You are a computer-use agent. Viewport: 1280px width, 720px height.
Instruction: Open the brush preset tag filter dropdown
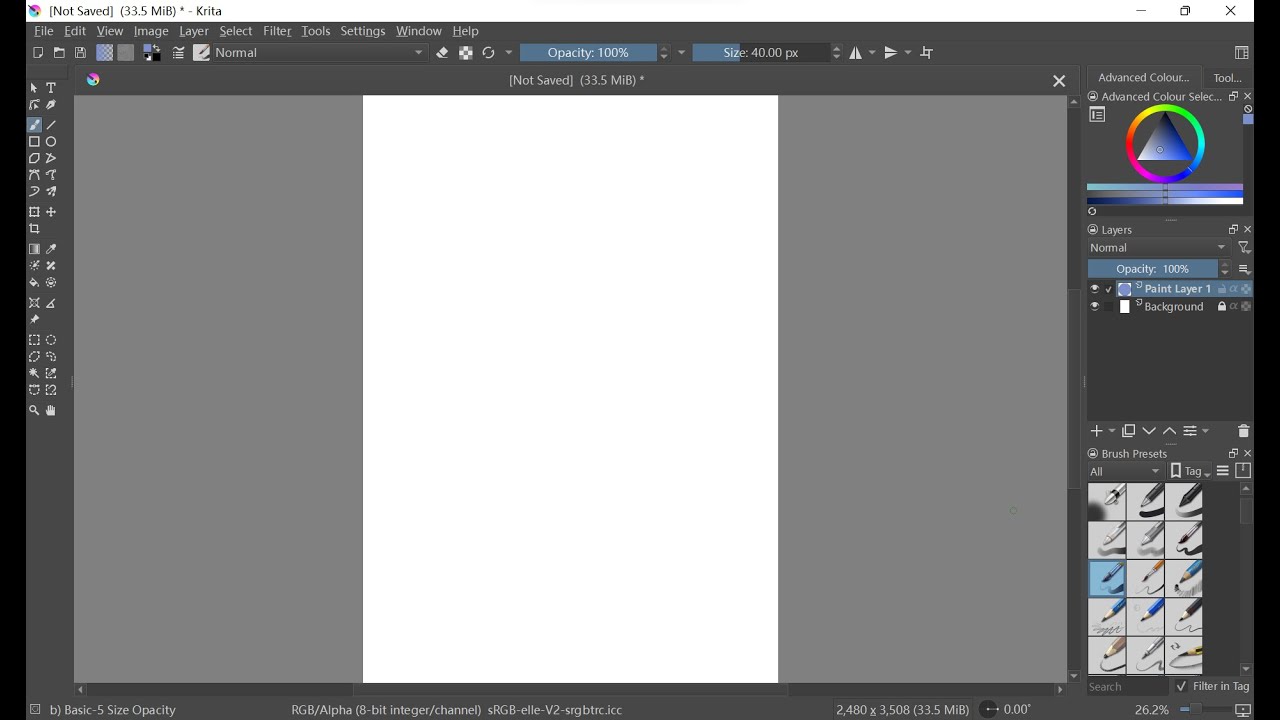(x=1126, y=472)
